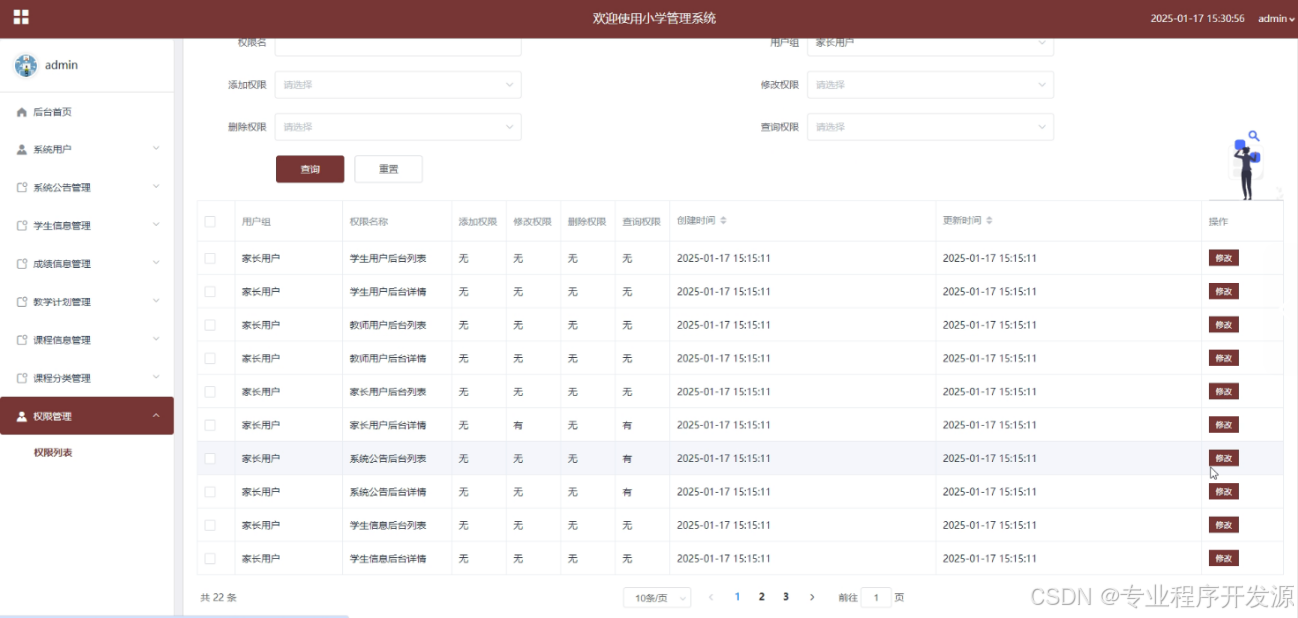Click the 操作 column header
Image resolution: width=1298 pixels, height=618 pixels.
click(x=1218, y=221)
